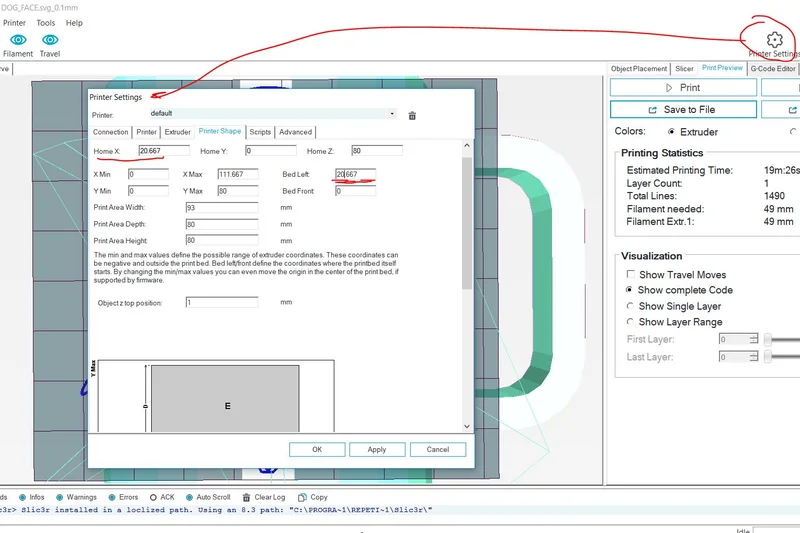Click the First Layer slider handle
Viewport: 800px width, 533px height.
(x=768, y=340)
